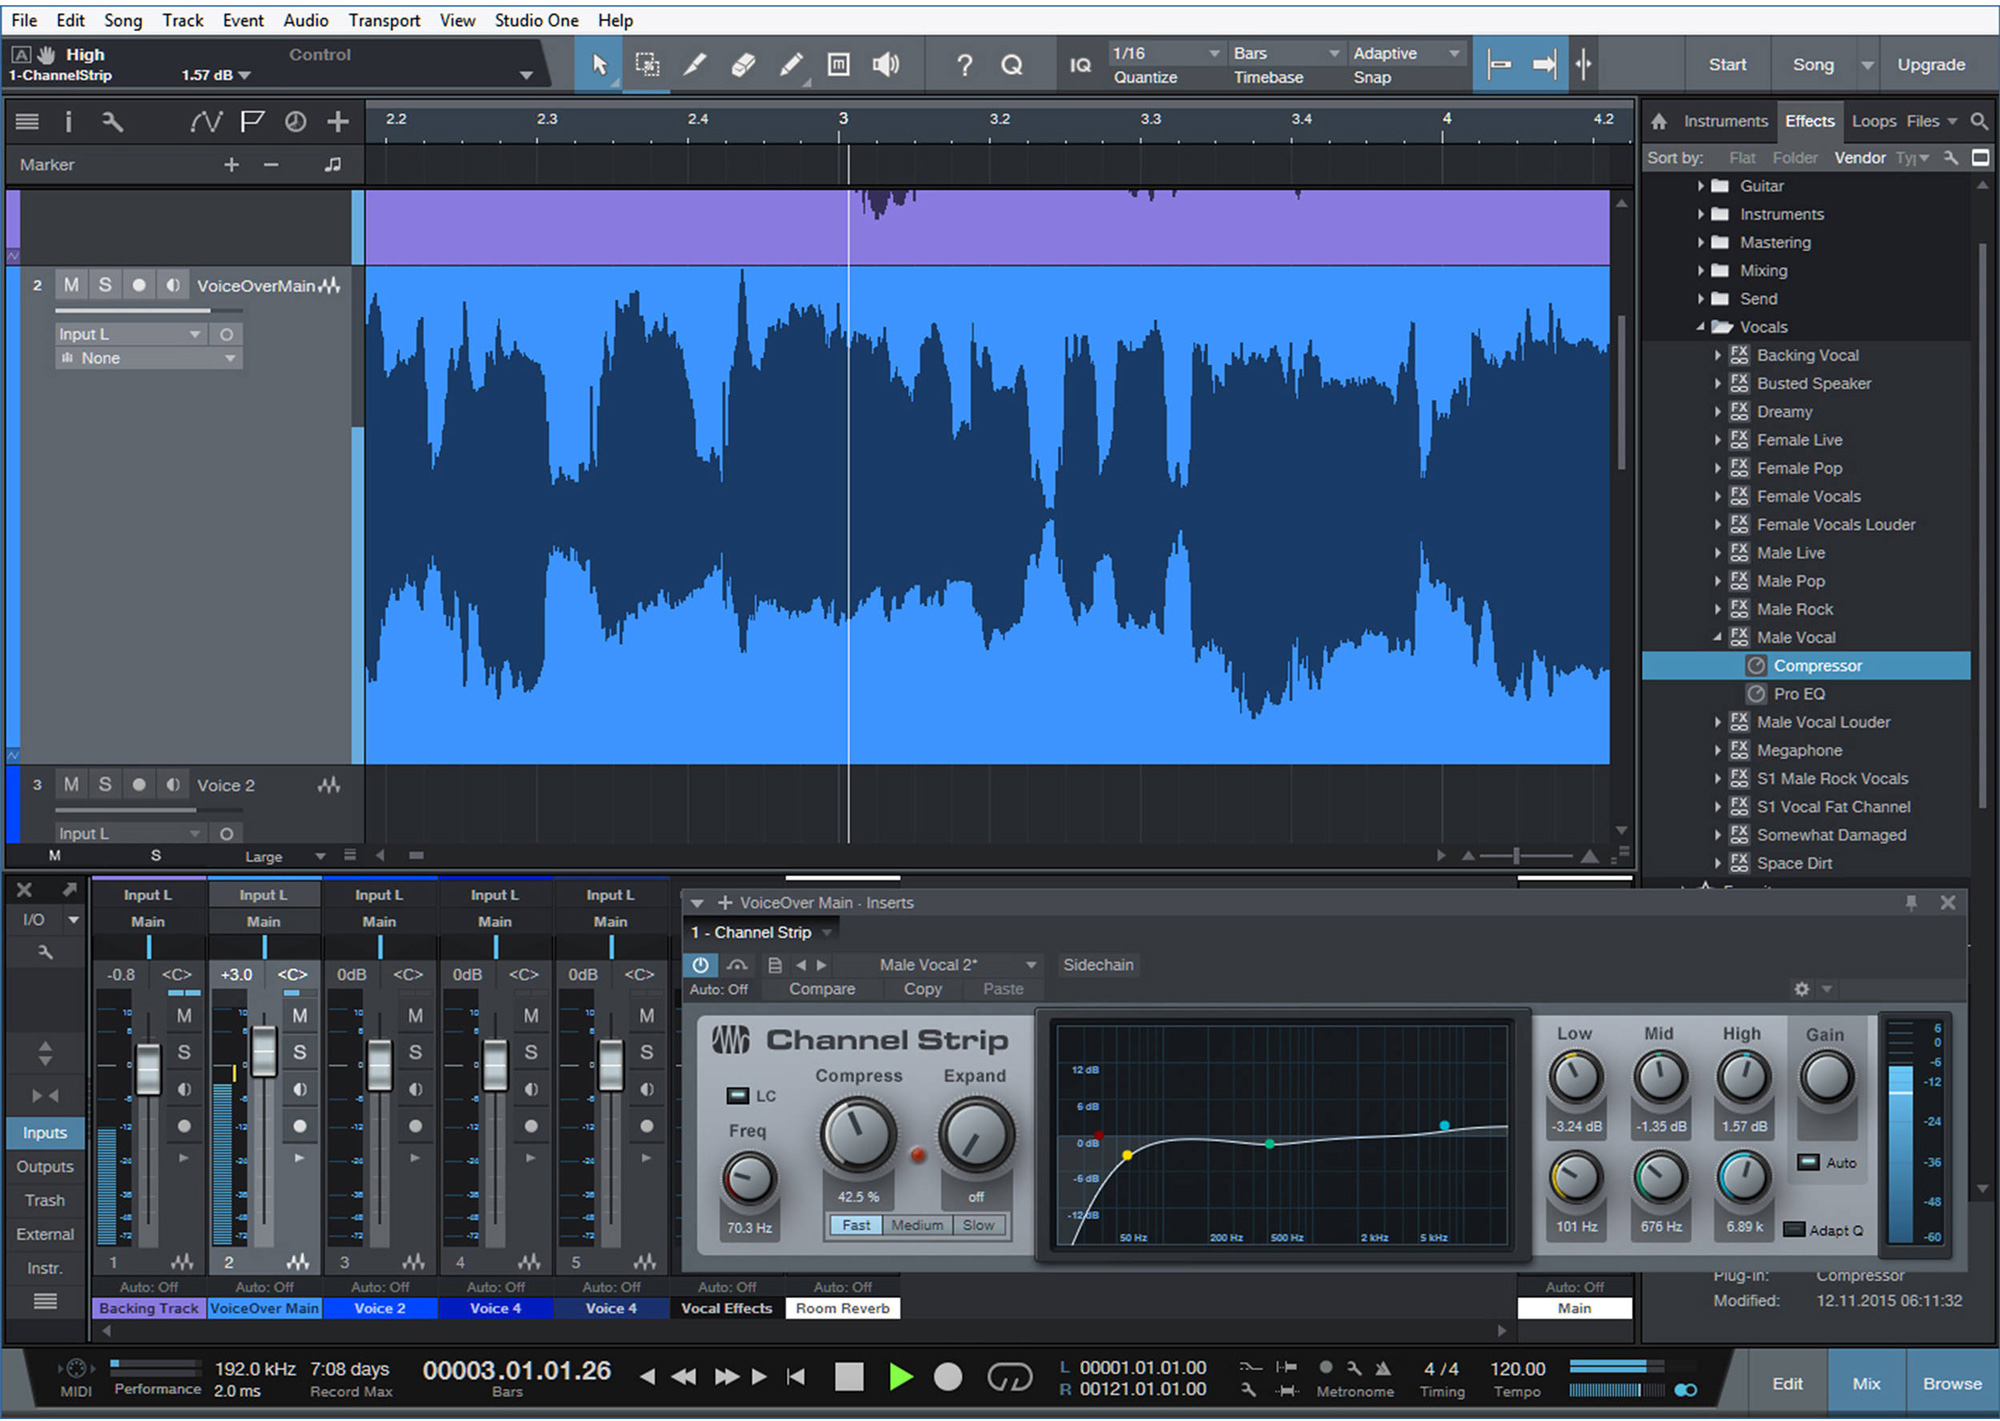Click the tempo value 120.00

1517,1369
